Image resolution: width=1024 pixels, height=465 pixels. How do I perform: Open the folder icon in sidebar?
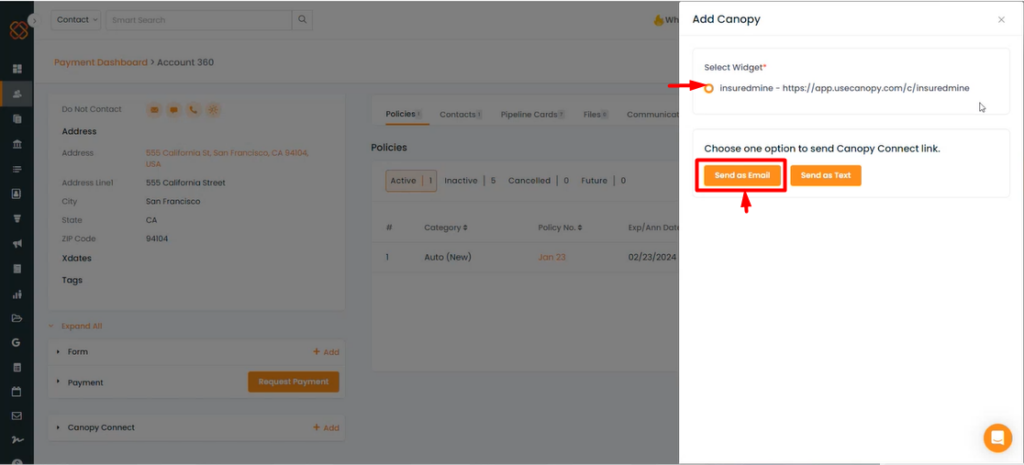[18, 318]
